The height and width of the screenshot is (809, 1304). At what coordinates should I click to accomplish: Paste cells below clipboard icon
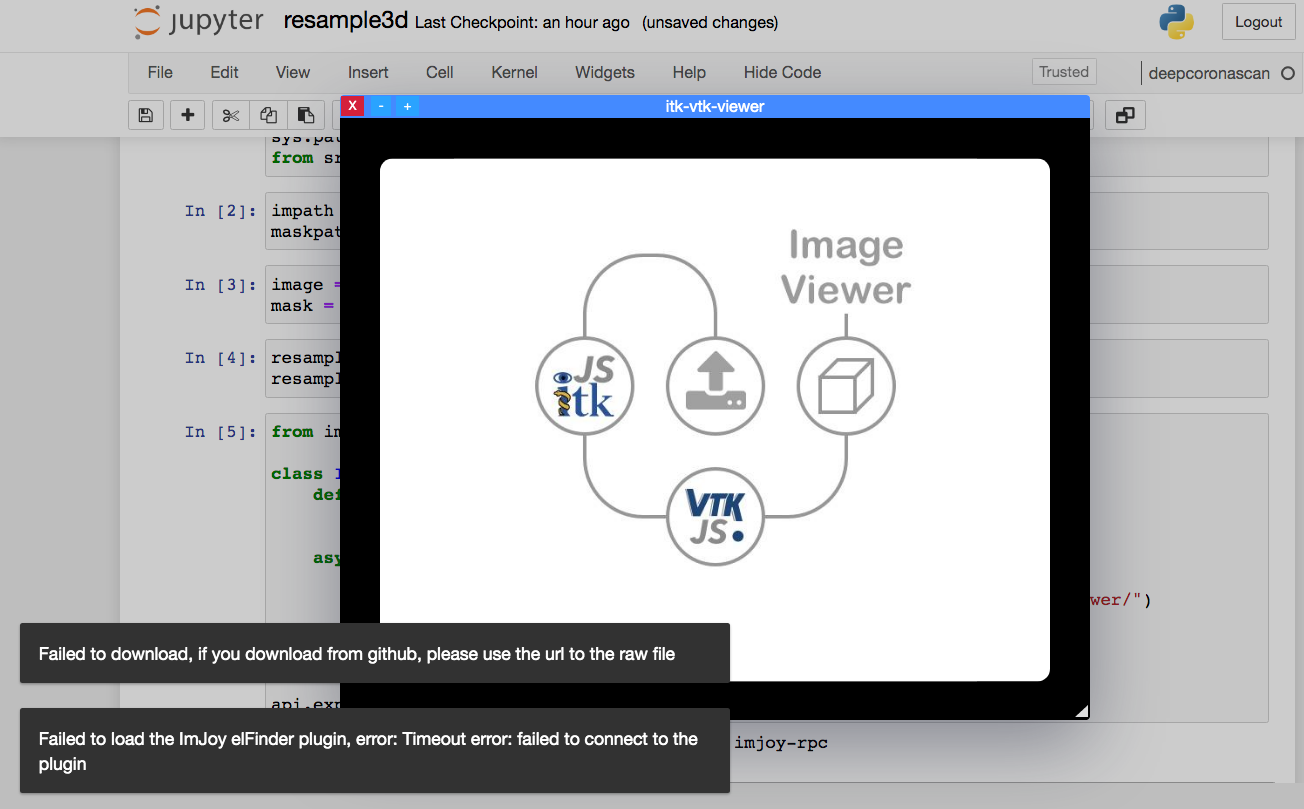[x=306, y=115]
